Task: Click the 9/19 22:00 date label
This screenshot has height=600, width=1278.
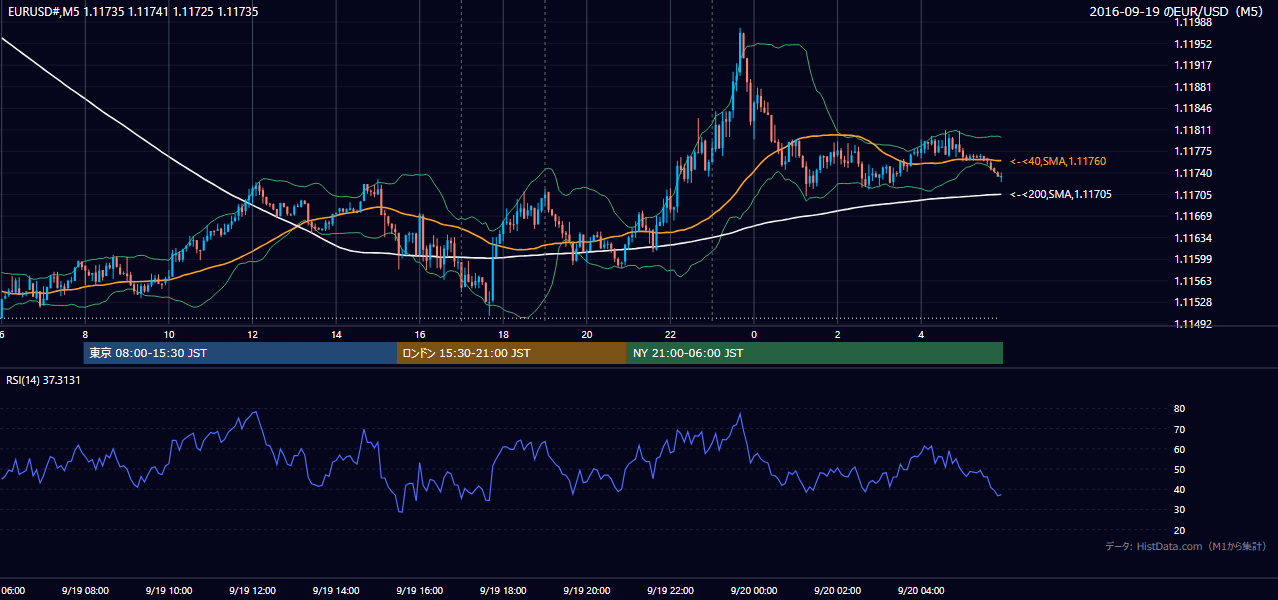Action: [x=670, y=590]
